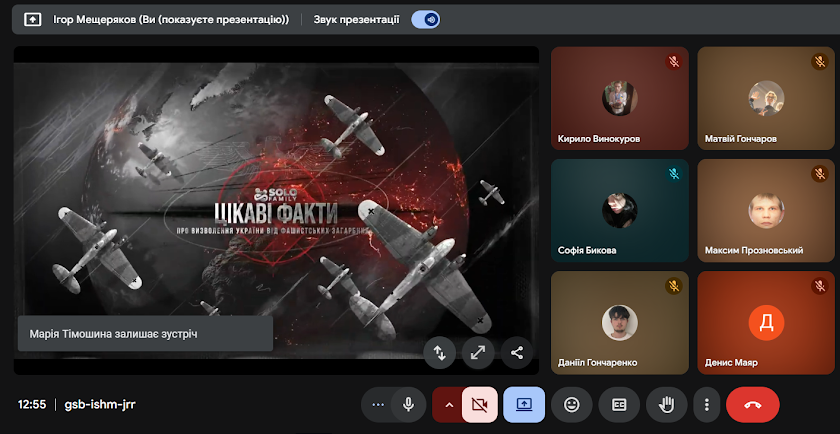This screenshot has height=434, width=840.
Task: Click the Марія Тімошина leaving notification
Action: click(x=145, y=333)
